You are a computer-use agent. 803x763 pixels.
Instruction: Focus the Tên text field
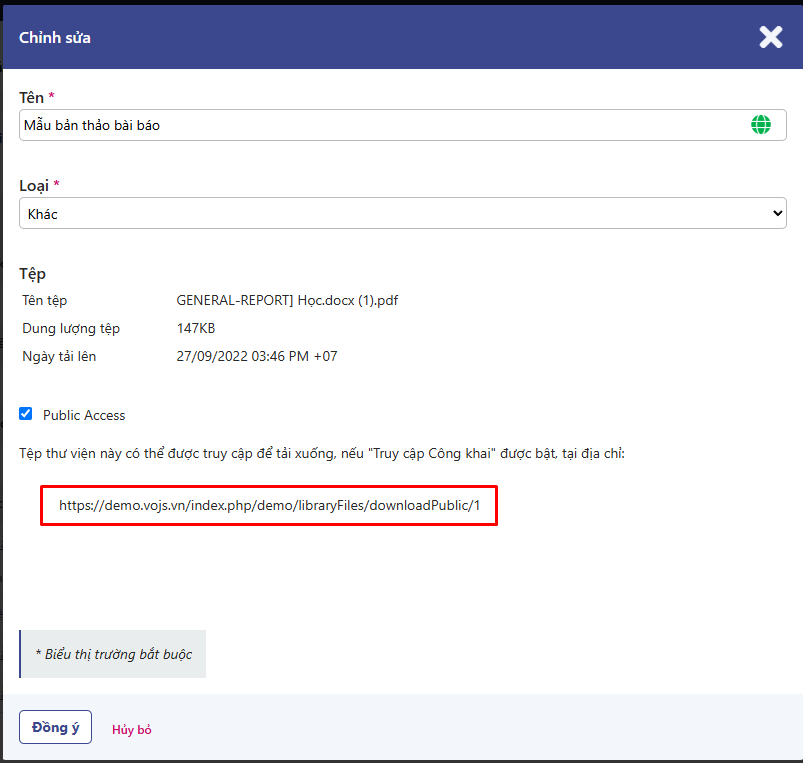point(380,125)
